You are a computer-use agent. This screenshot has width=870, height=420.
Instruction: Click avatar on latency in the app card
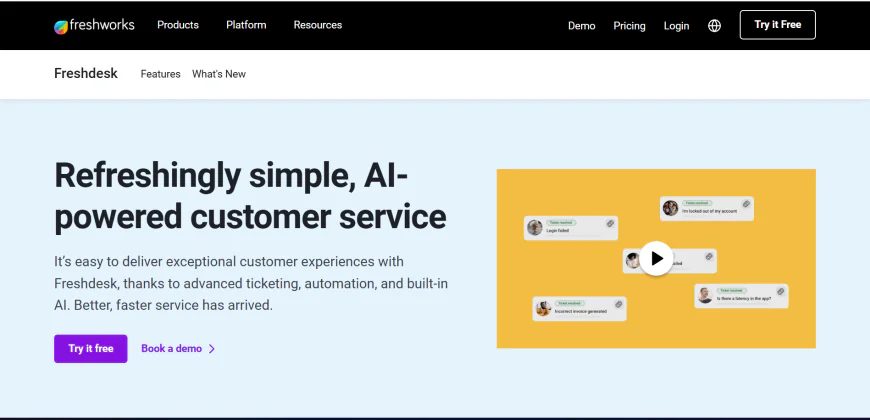(705, 295)
